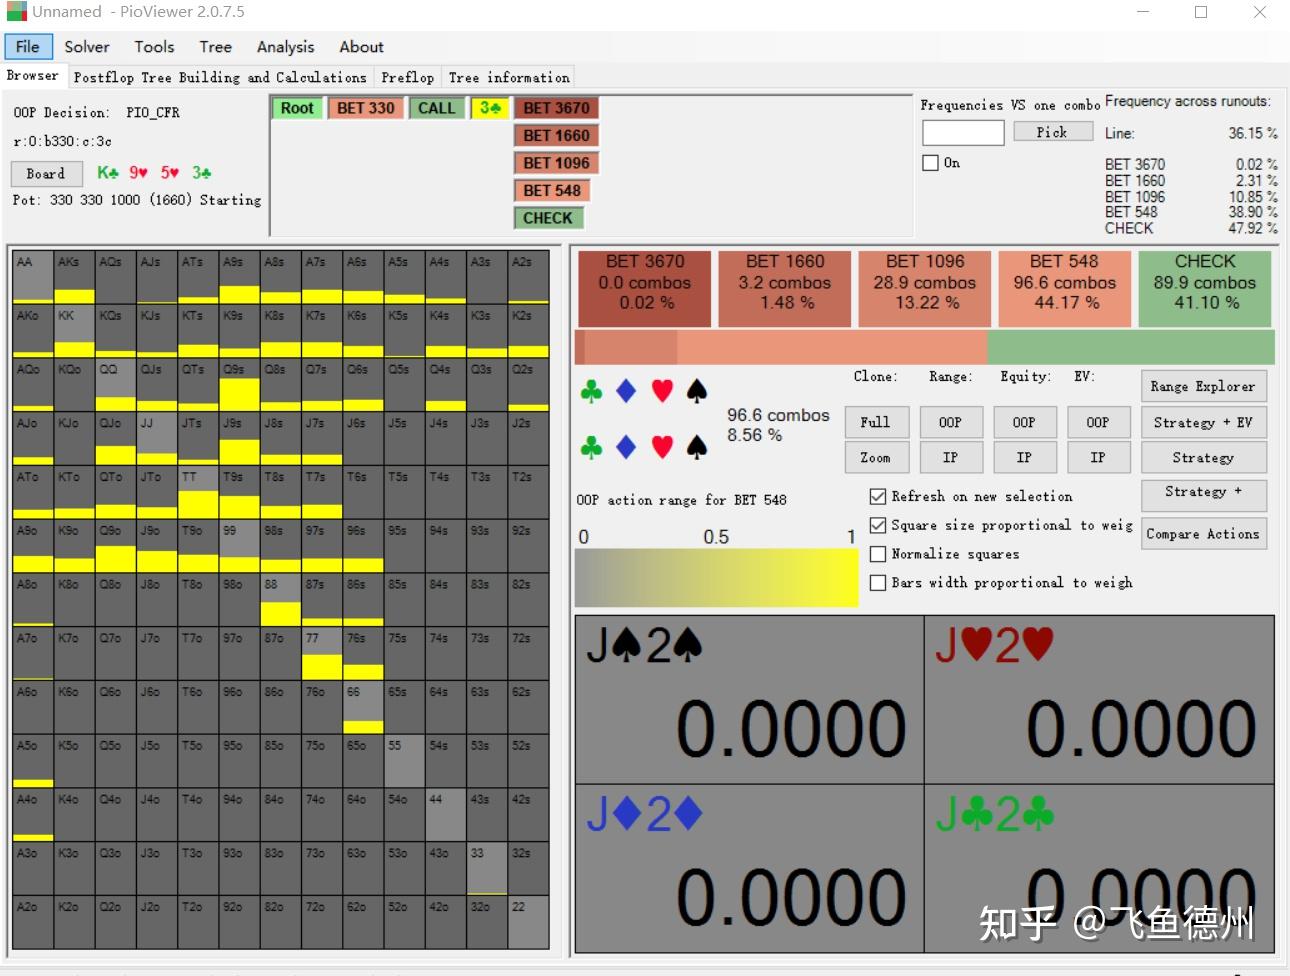
Task: Select the bottom-row red heart suit icon
Action: coord(662,447)
